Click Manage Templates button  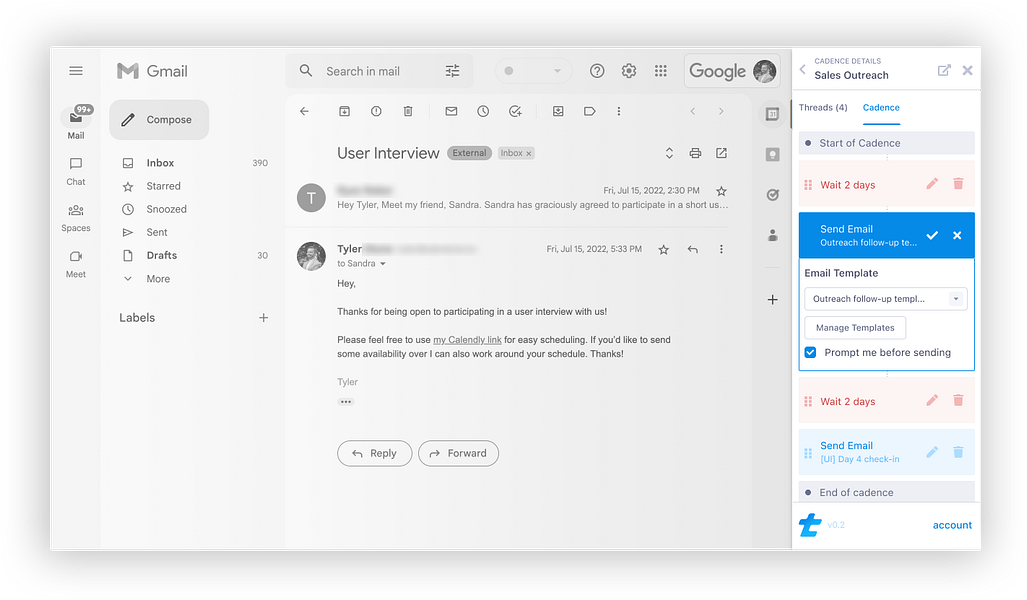(855, 328)
